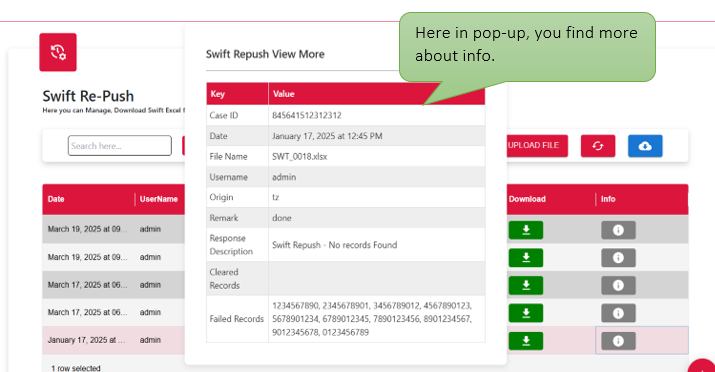
Task: Download file for second March 17 row
Action: click(526, 313)
